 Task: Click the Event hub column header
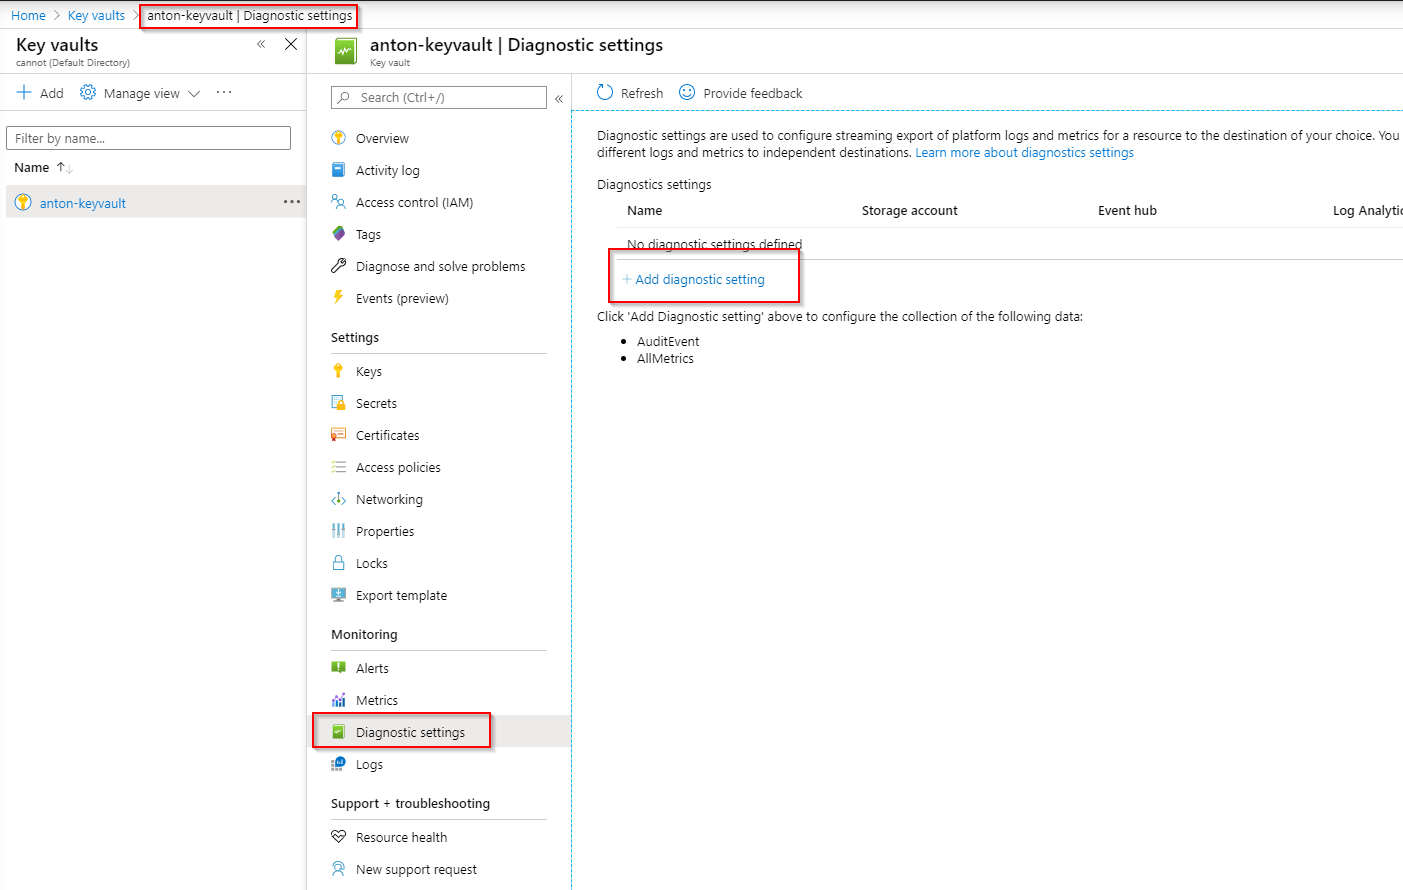(x=1127, y=210)
